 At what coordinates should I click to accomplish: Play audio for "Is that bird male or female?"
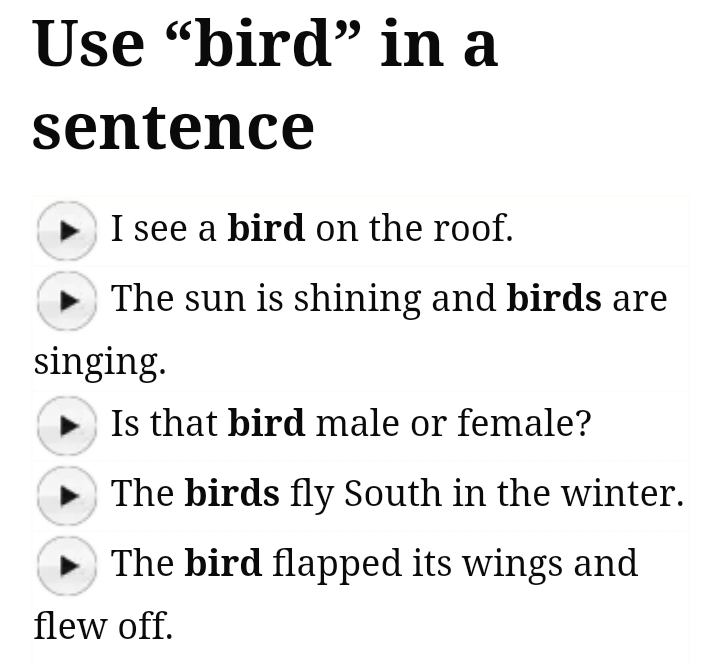pos(67,425)
